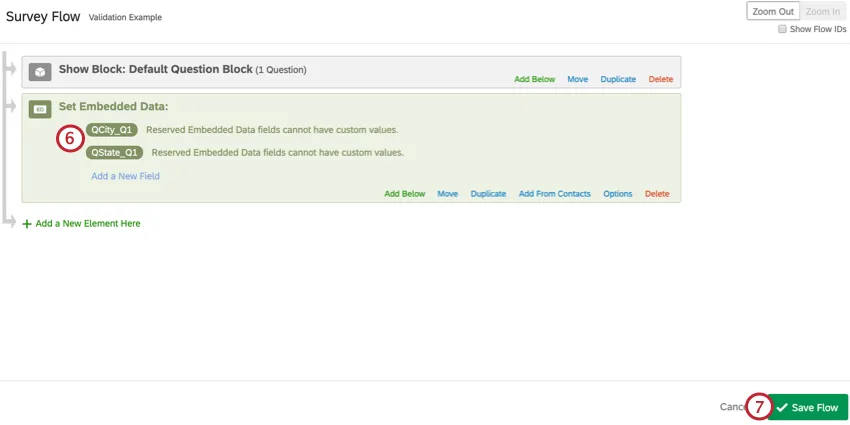Image resolution: width=850 pixels, height=425 pixels.
Task: Click Add From Contacts link
Action: [x=554, y=194]
